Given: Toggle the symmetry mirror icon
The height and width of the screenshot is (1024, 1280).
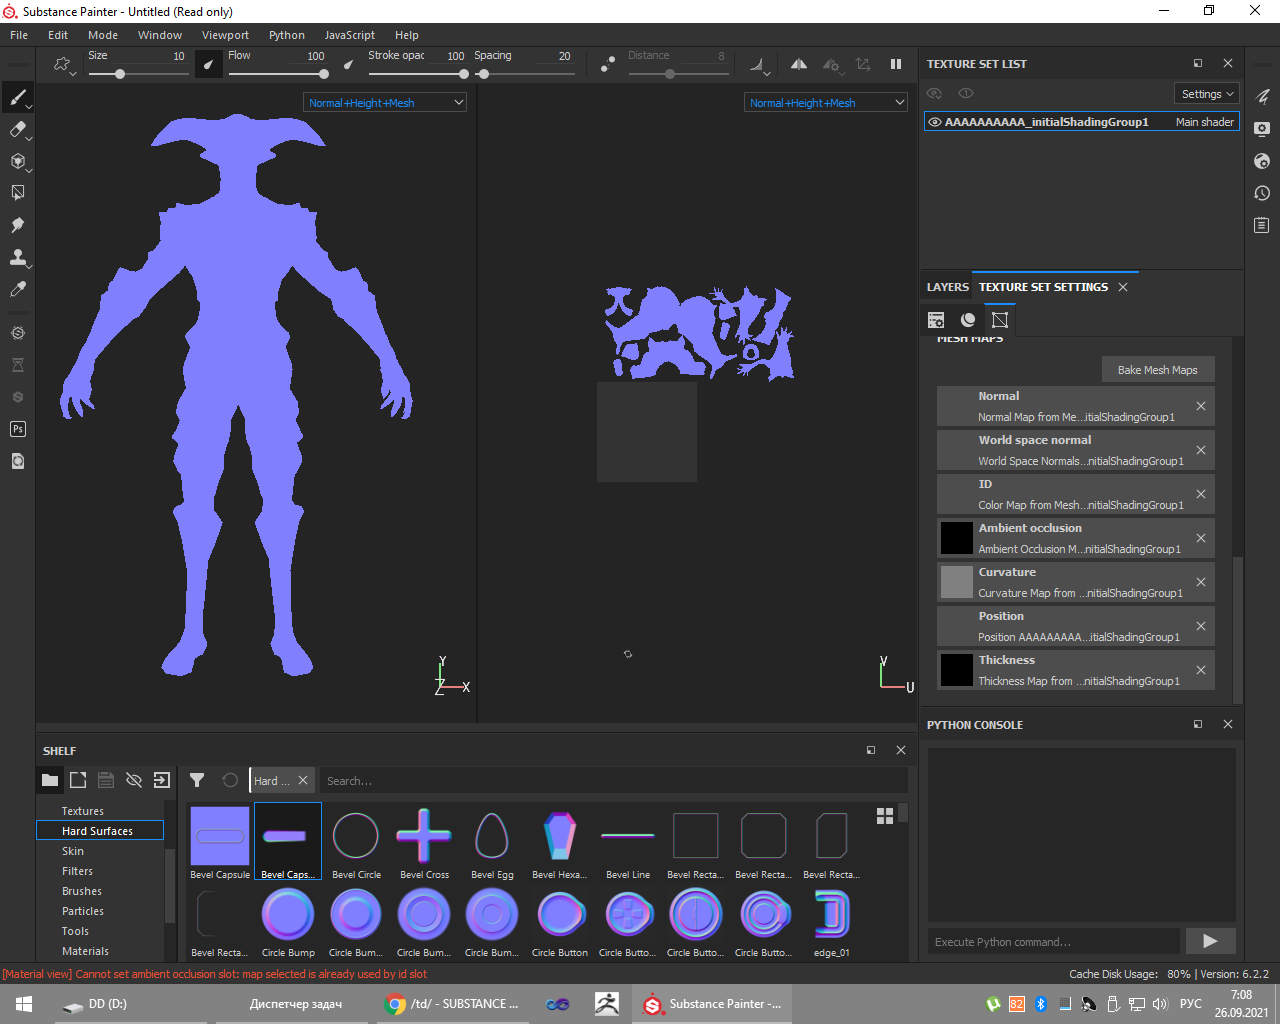Looking at the screenshot, I should (x=798, y=64).
